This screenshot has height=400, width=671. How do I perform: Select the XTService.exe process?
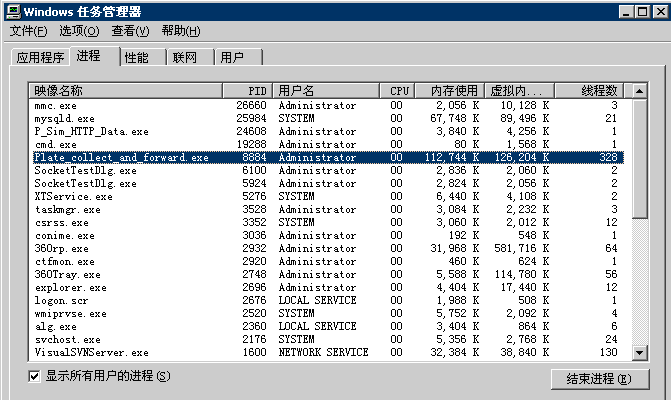328,196
